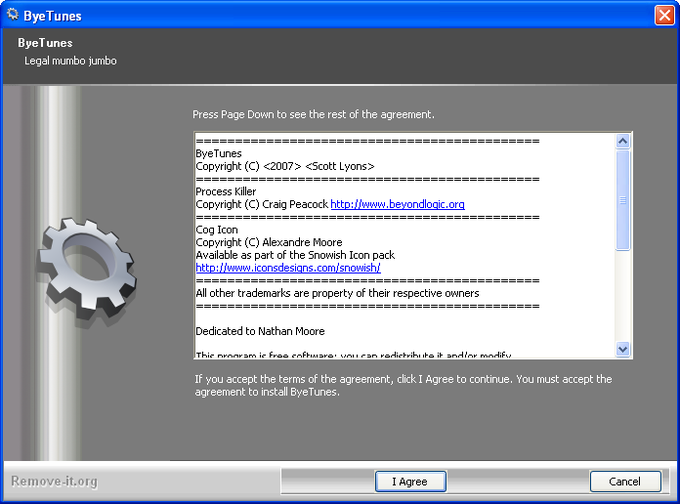Click the bold 'ByeTunes' header title
The height and width of the screenshot is (504, 680).
[x=45, y=43]
